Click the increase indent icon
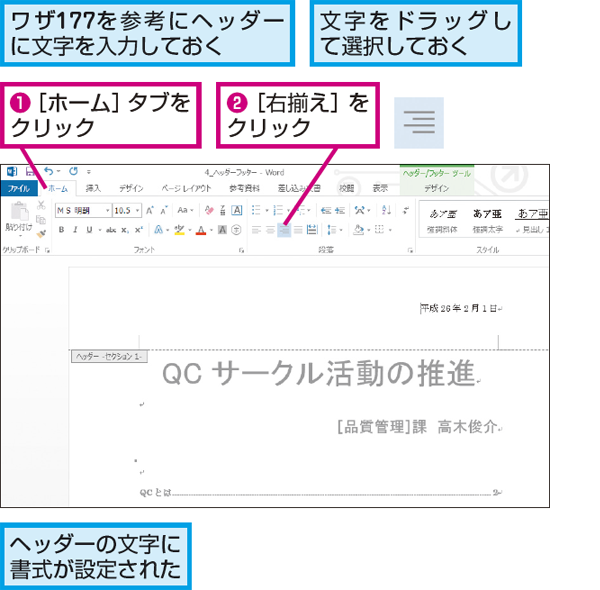 [x=340, y=210]
